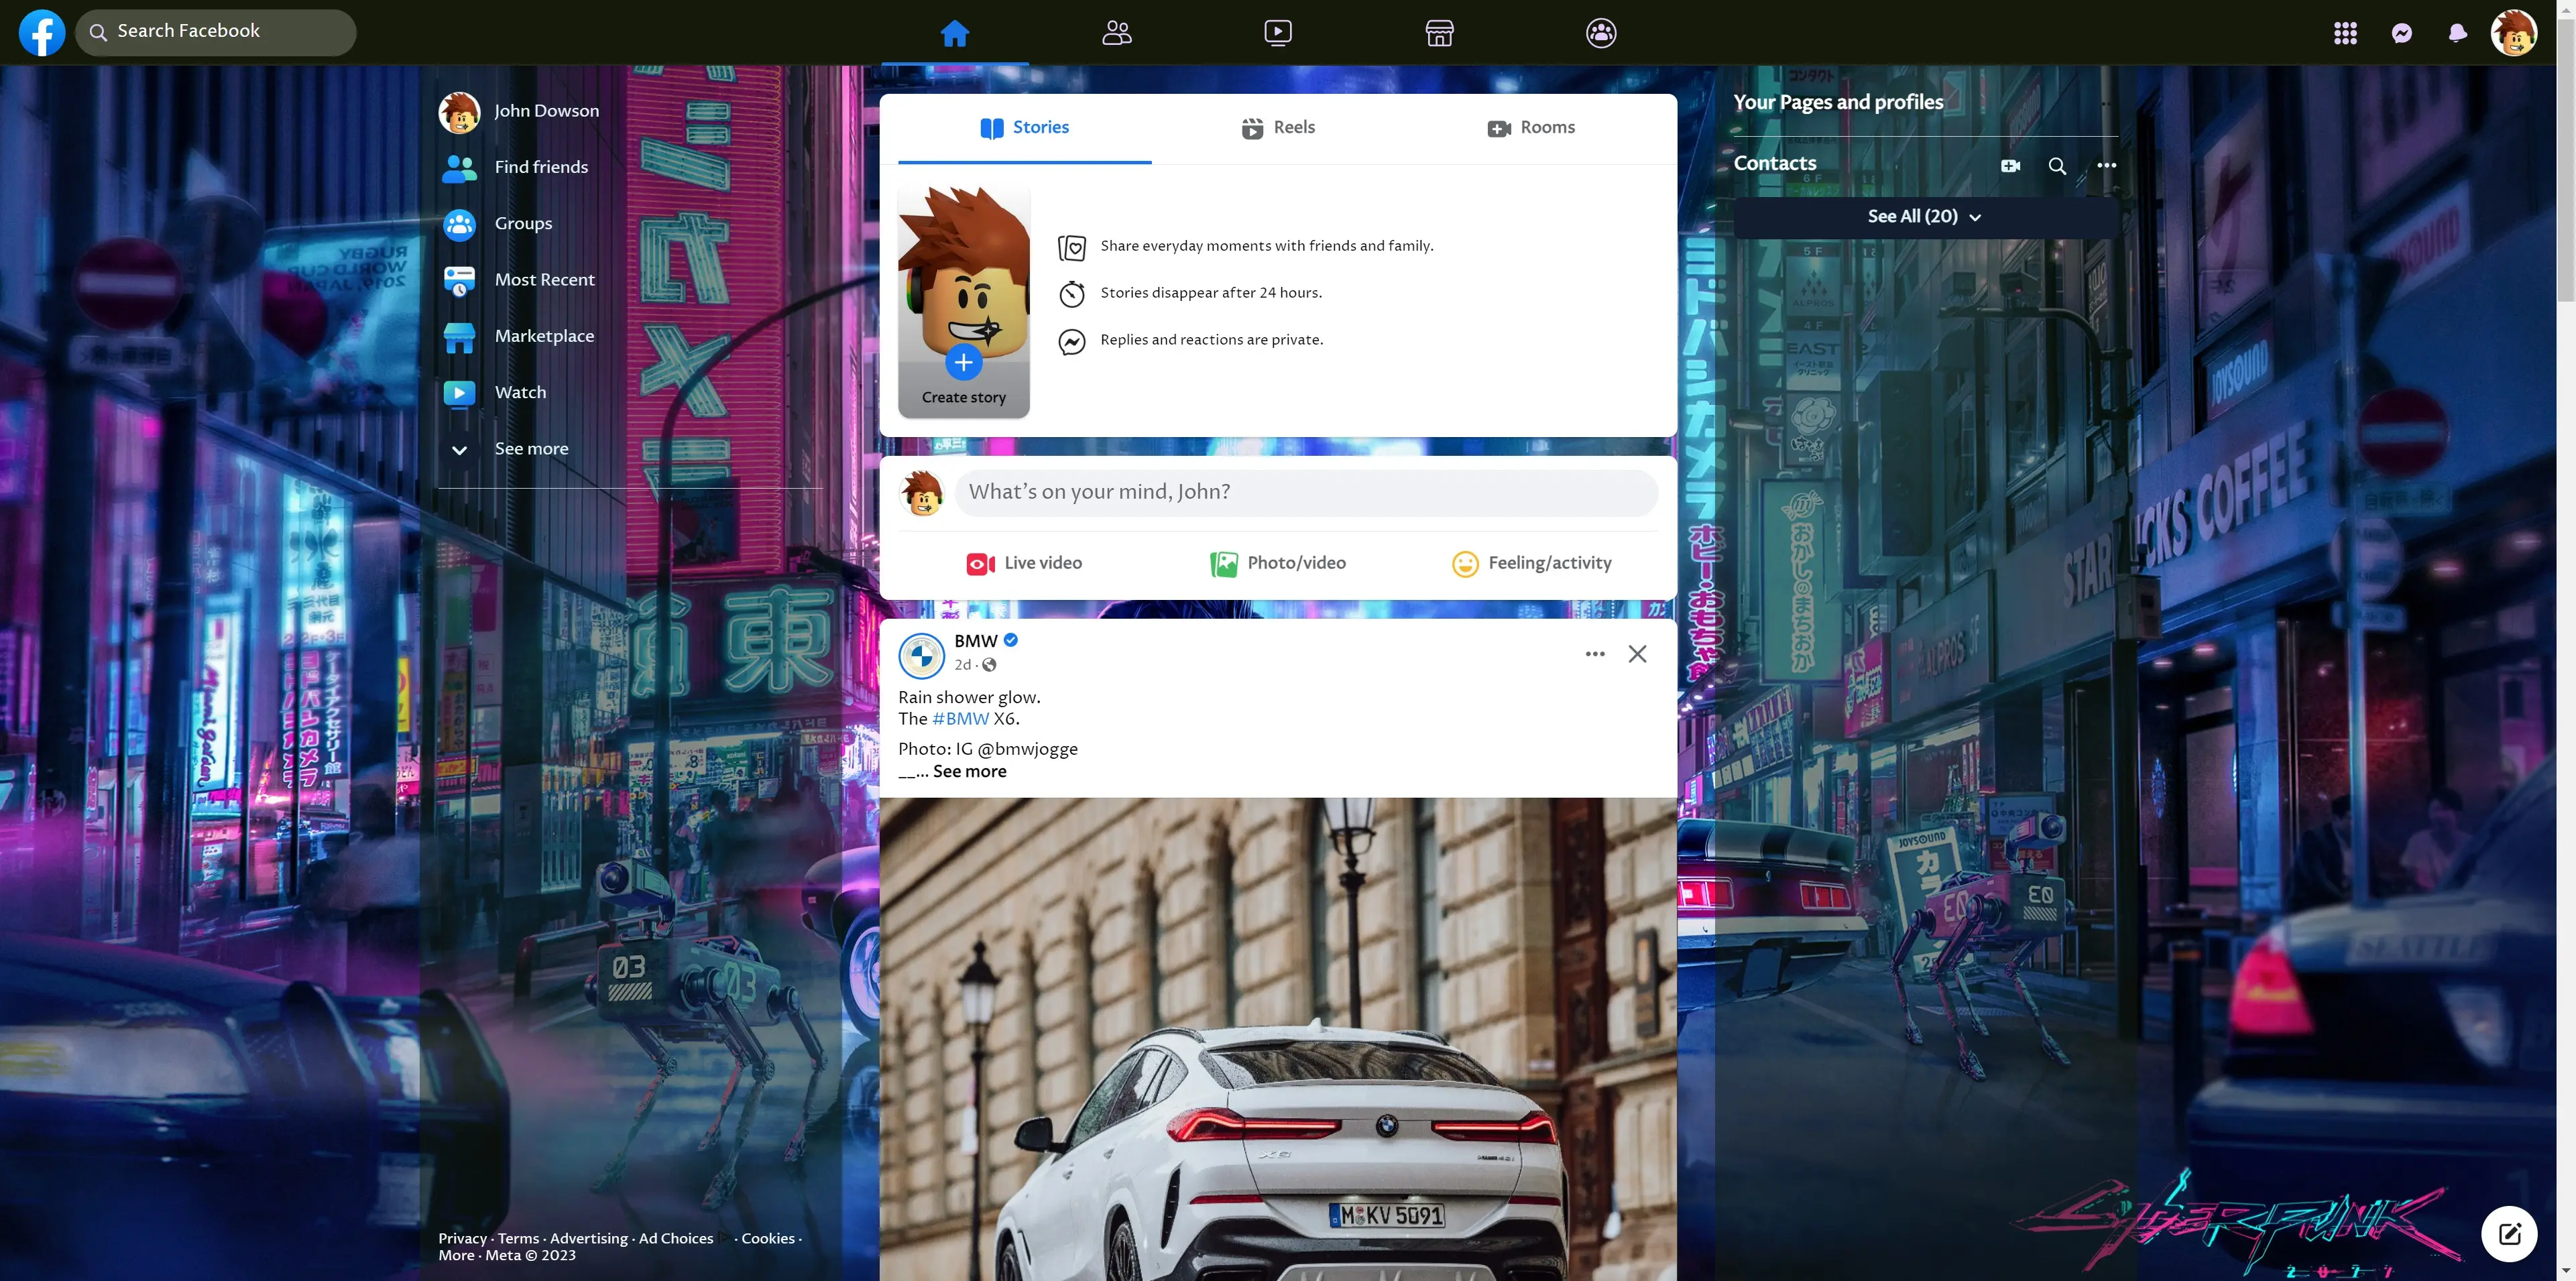Open Privacy footer link
The height and width of the screenshot is (1281, 2576).
(462, 1238)
